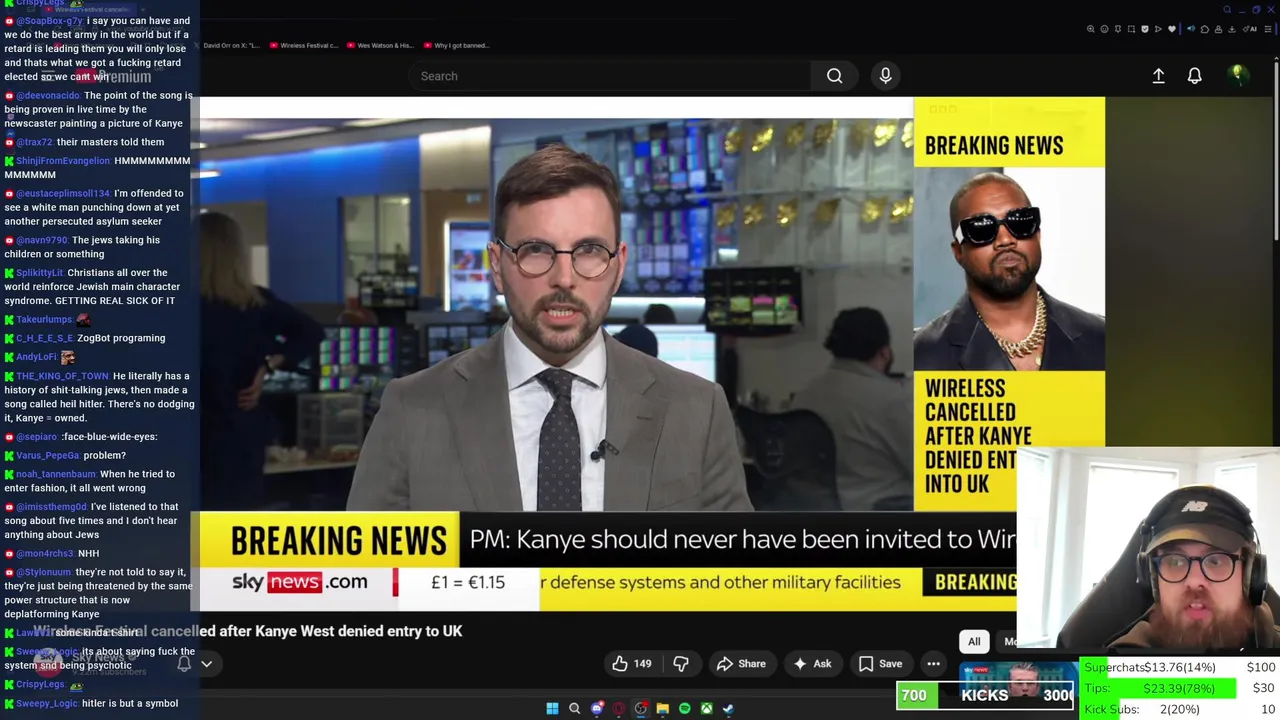Click username @SoapBox-g7y in chat
The height and width of the screenshot is (720, 1280).
[49, 21]
